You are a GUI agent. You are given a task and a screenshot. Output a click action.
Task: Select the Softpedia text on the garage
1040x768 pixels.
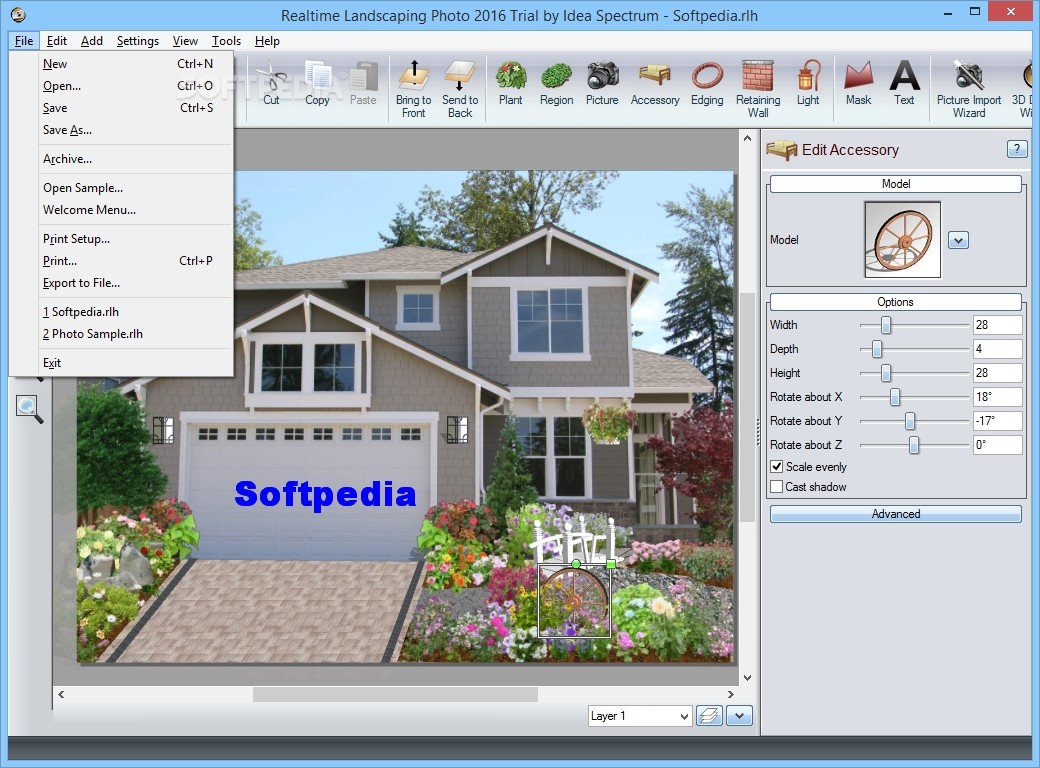tap(325, 494)
